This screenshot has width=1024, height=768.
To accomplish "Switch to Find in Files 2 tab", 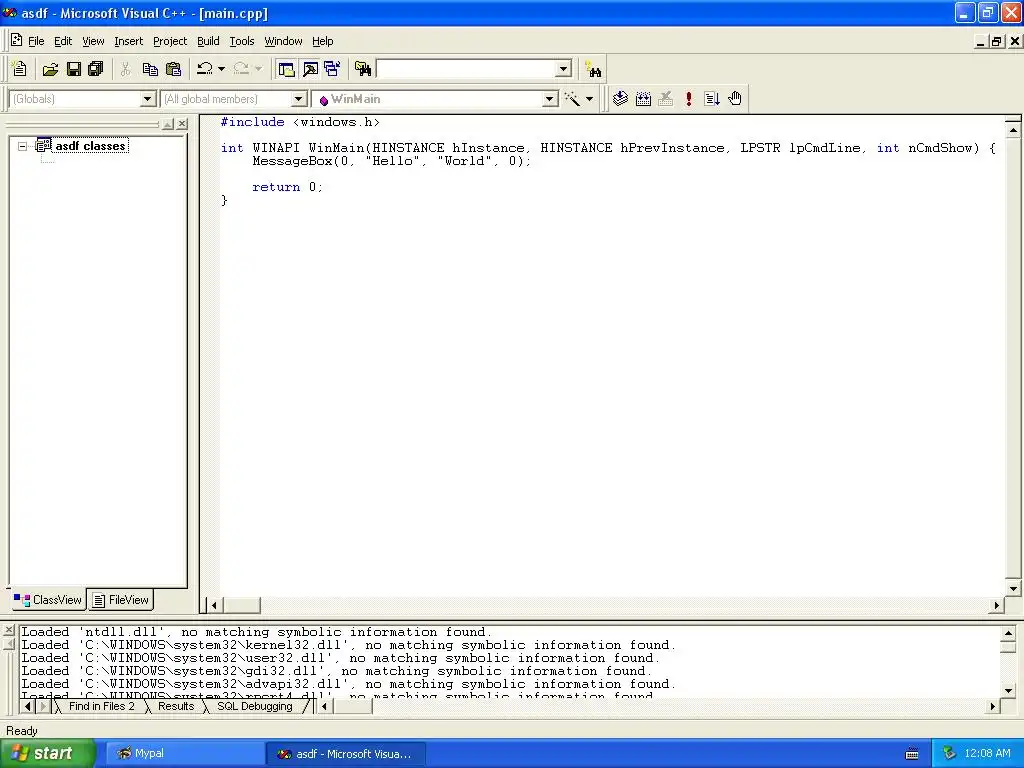I will tap(101, 706).
